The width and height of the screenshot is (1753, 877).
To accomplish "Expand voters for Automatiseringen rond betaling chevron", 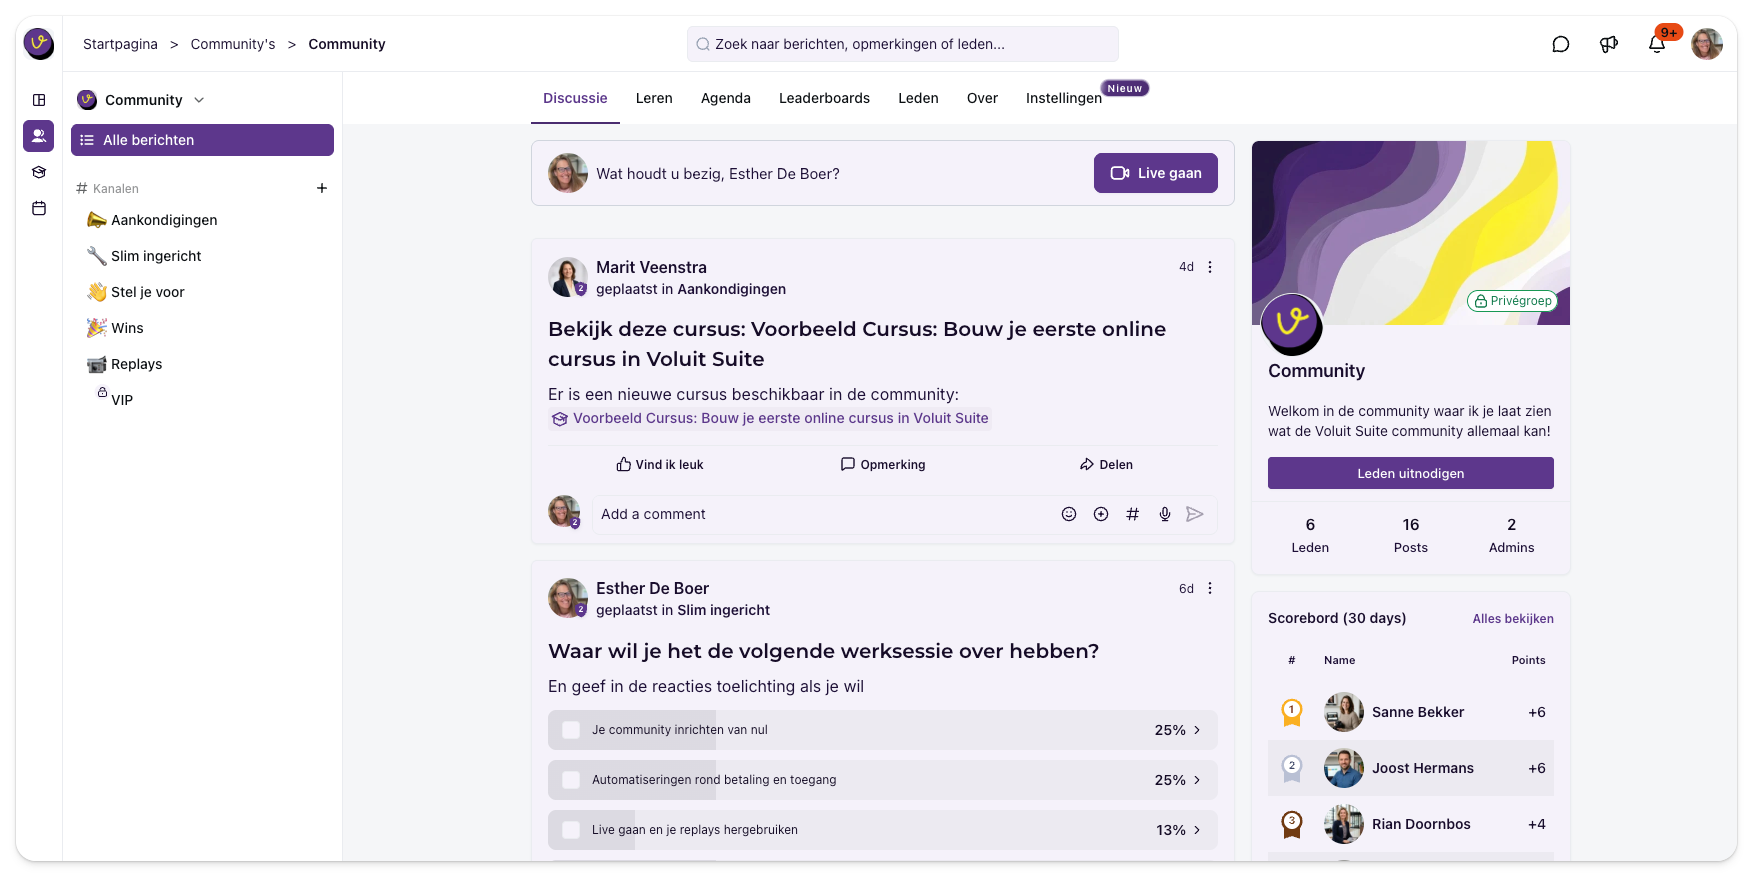I will click(1197, 780).
